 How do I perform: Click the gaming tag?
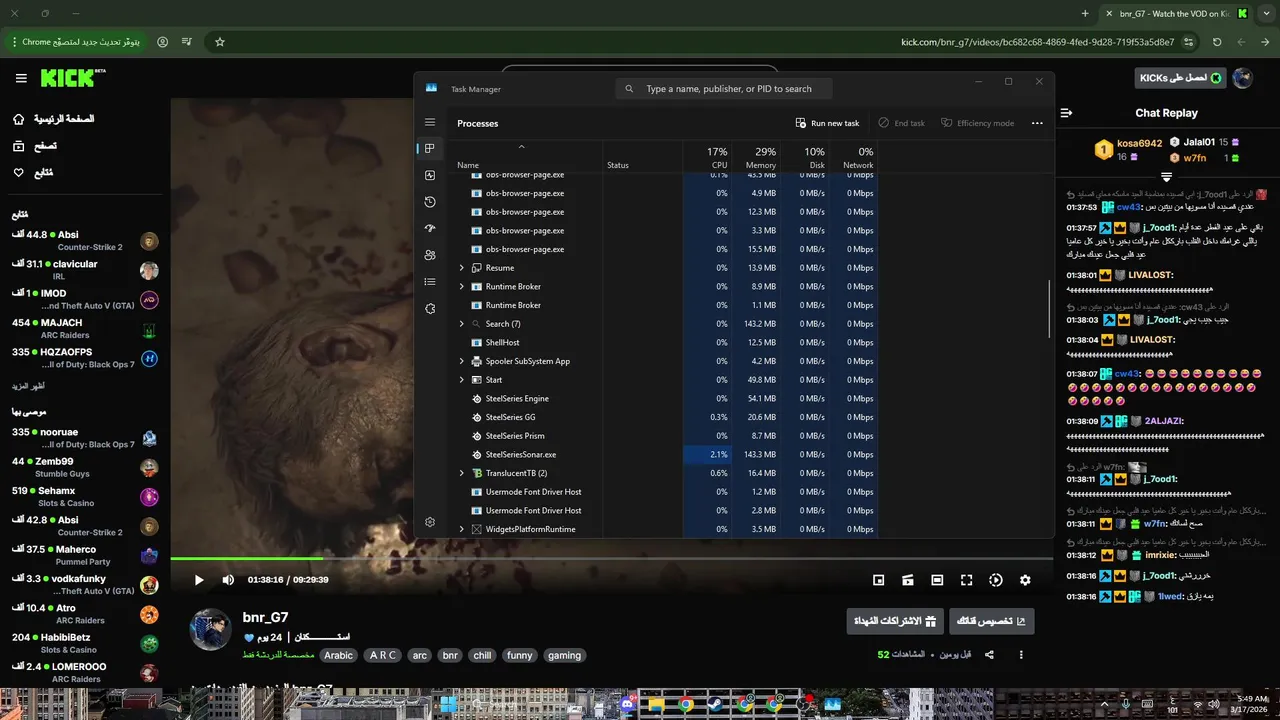pyautogui.click(x=564, y=656)
